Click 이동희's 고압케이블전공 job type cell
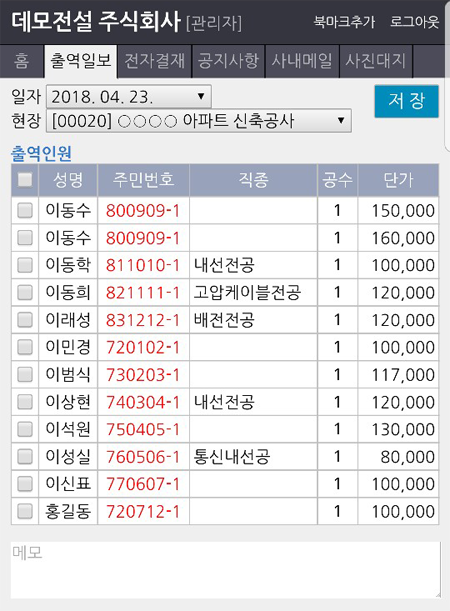450x611 pixels. [x=253, y=292]
